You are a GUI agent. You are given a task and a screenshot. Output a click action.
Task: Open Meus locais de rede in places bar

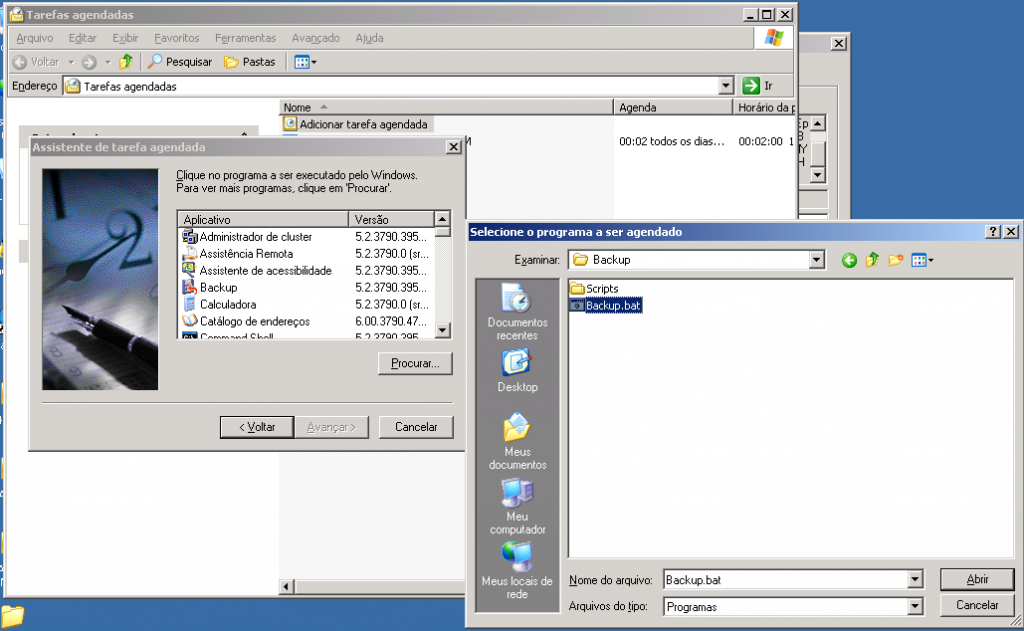[517, 570]
